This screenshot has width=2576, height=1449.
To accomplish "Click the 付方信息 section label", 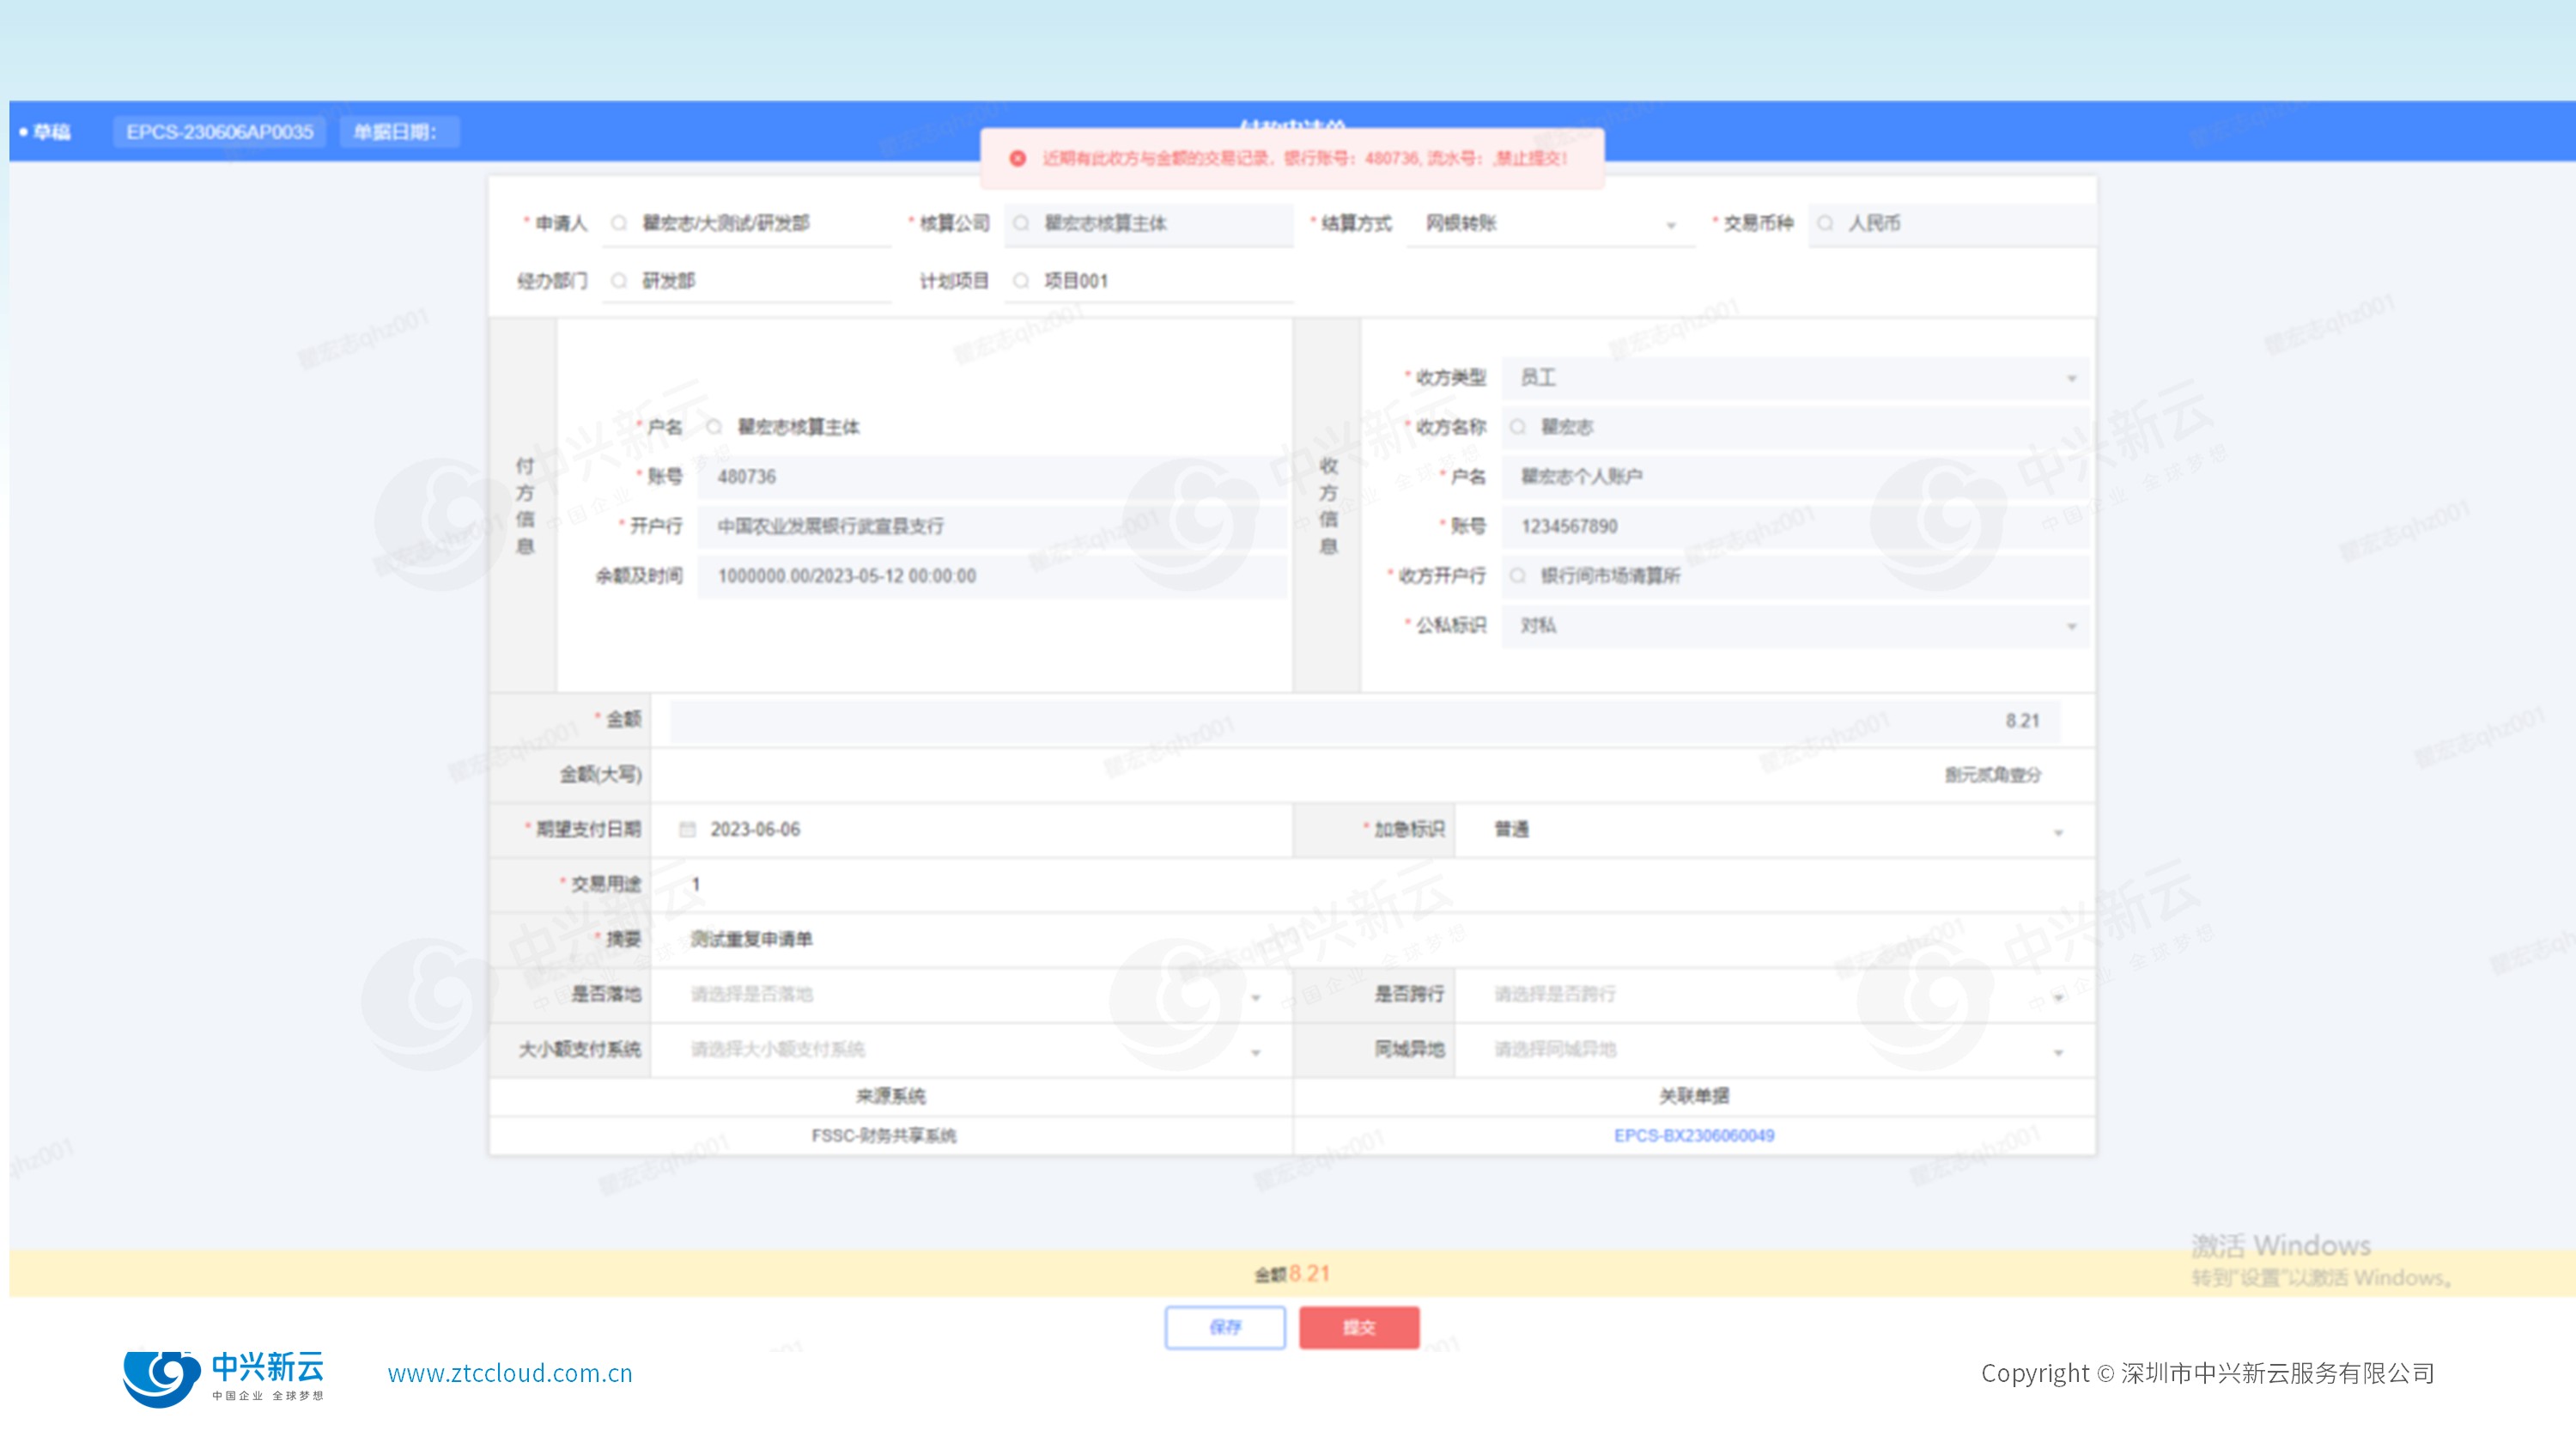I will pyautogui.click(x=525, y=506).
